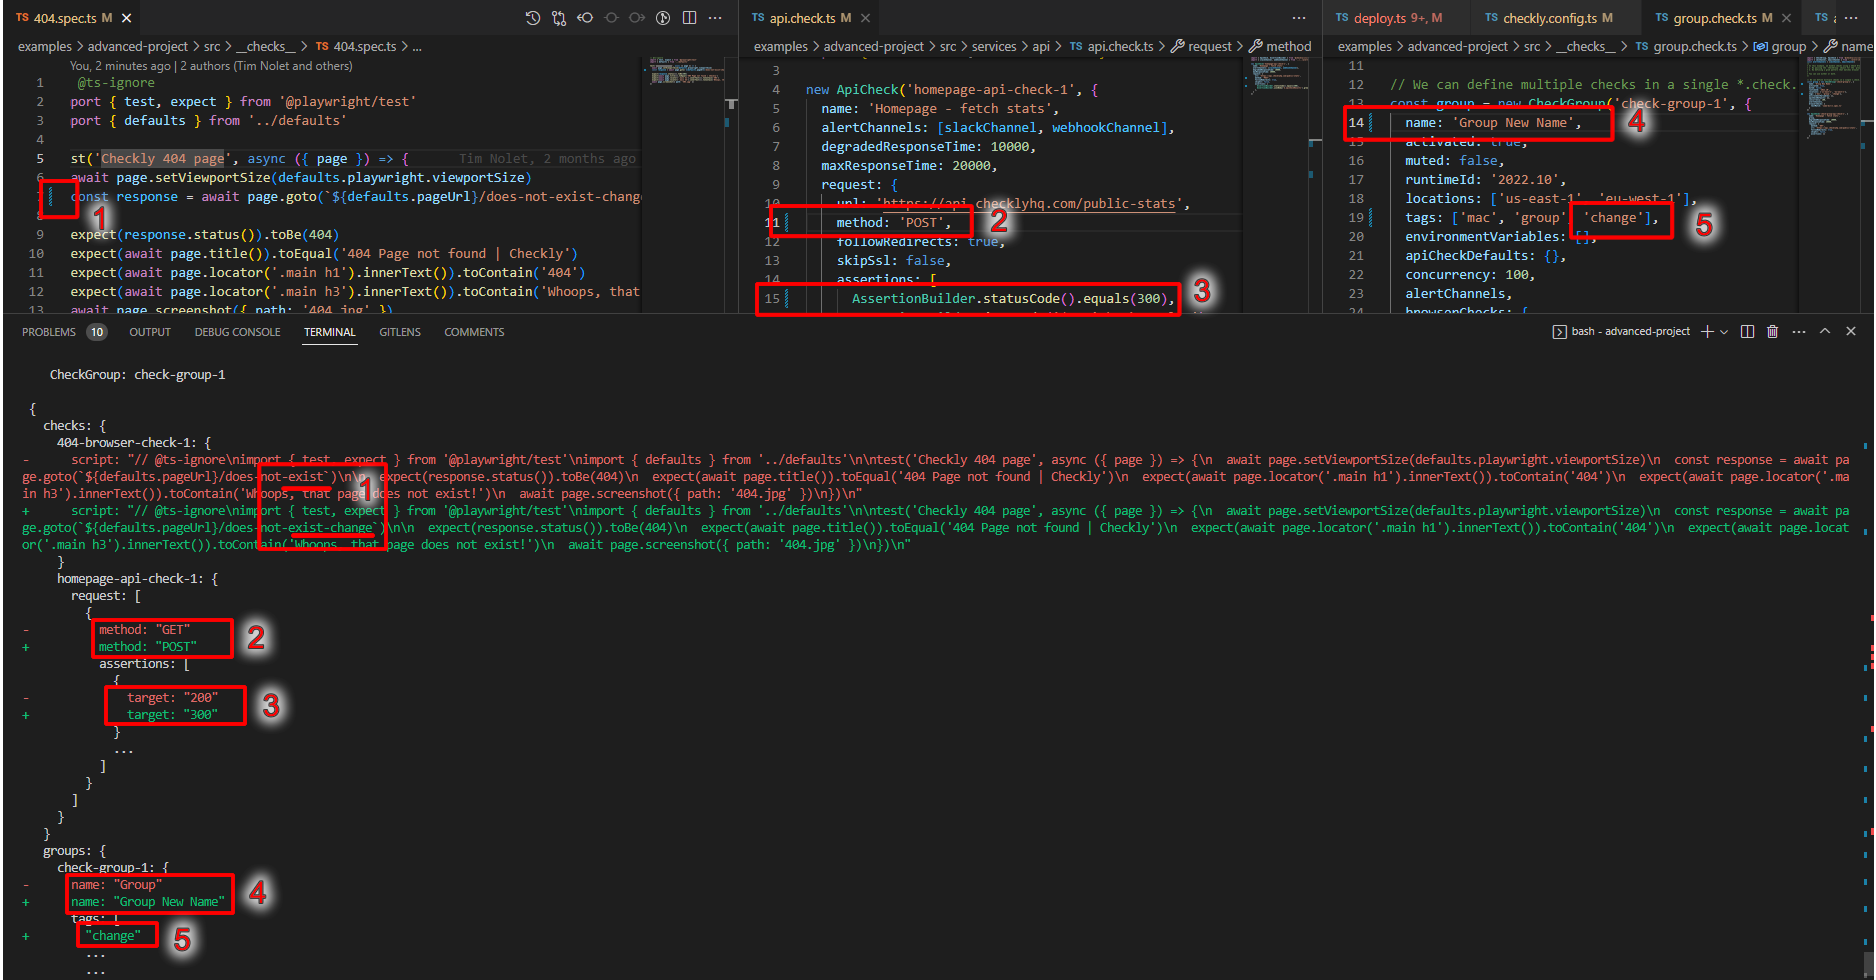The height and width of the screenshot is (980, 1876).
Task: Select the TERMINAL panel tab
Action: click(330, 332)
